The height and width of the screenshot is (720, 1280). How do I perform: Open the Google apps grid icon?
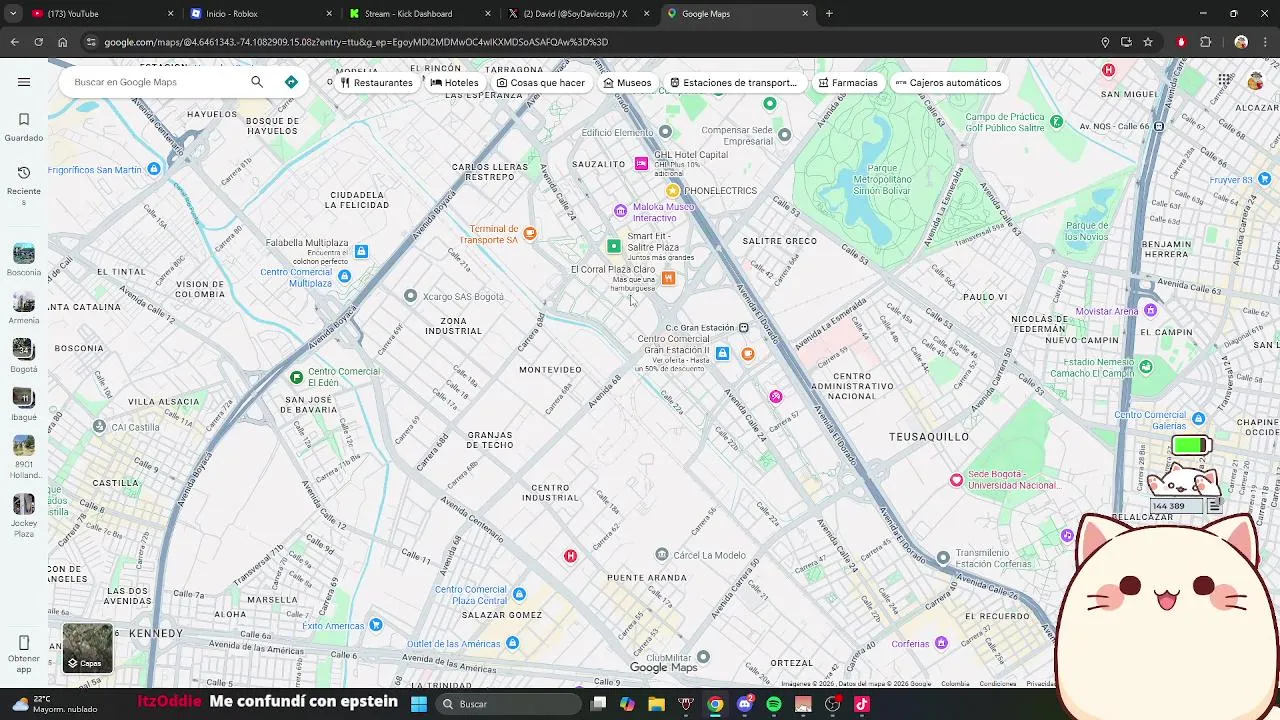(1225, 80)
